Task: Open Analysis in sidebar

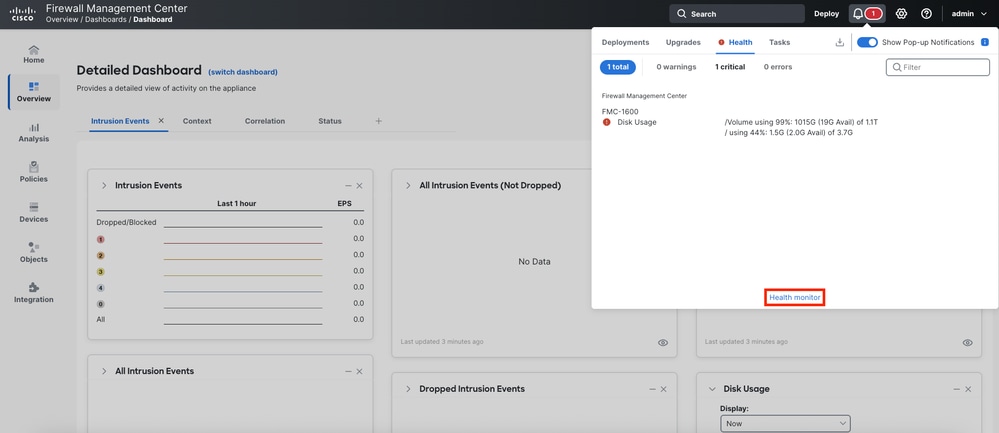Action: (34, 132)
